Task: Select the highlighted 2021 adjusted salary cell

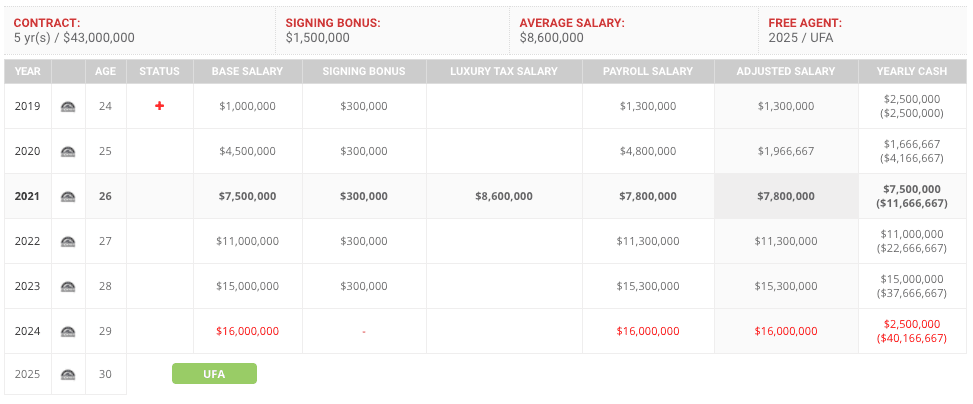Action: tap(786, 196)
